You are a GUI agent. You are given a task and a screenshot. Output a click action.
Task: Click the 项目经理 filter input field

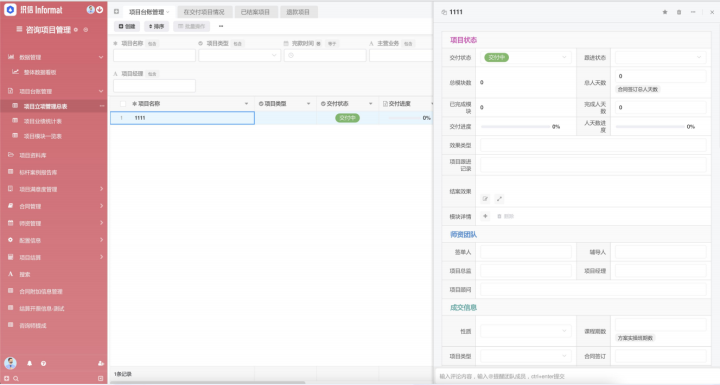154,85
